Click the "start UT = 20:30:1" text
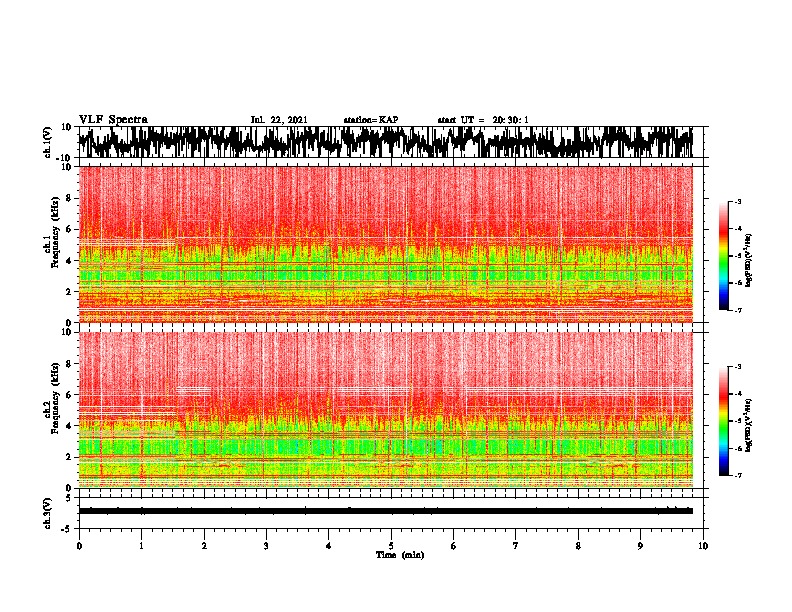The height and width of the screenshot is (612, 792). (x=483, y=120)
